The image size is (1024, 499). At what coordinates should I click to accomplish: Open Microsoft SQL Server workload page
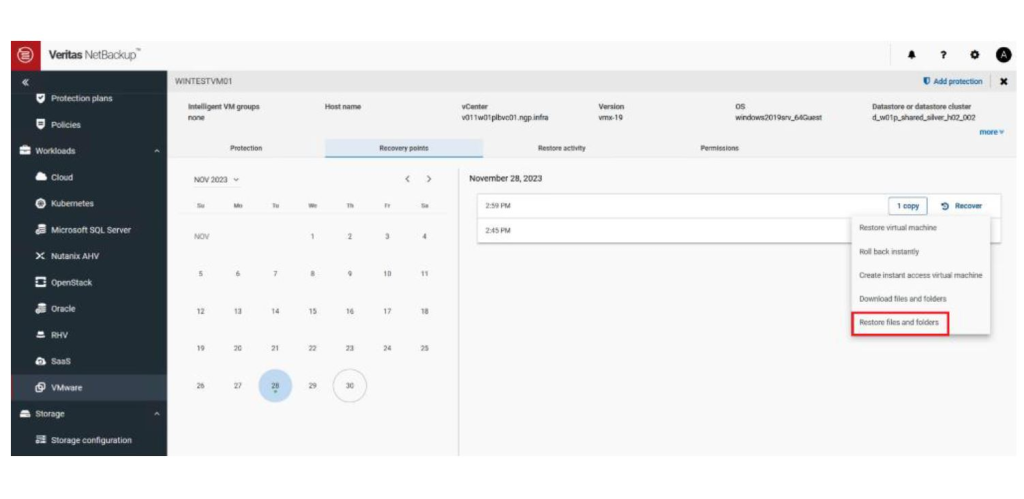coord(89,230)
